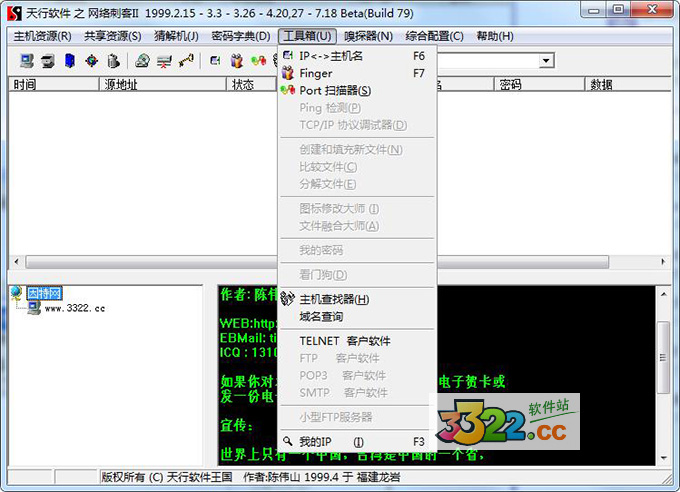Image resolution: width=680 pixels, height=492 pixels.
Task: Click the blue server tower toolbar icon
Action: [70, 61]
